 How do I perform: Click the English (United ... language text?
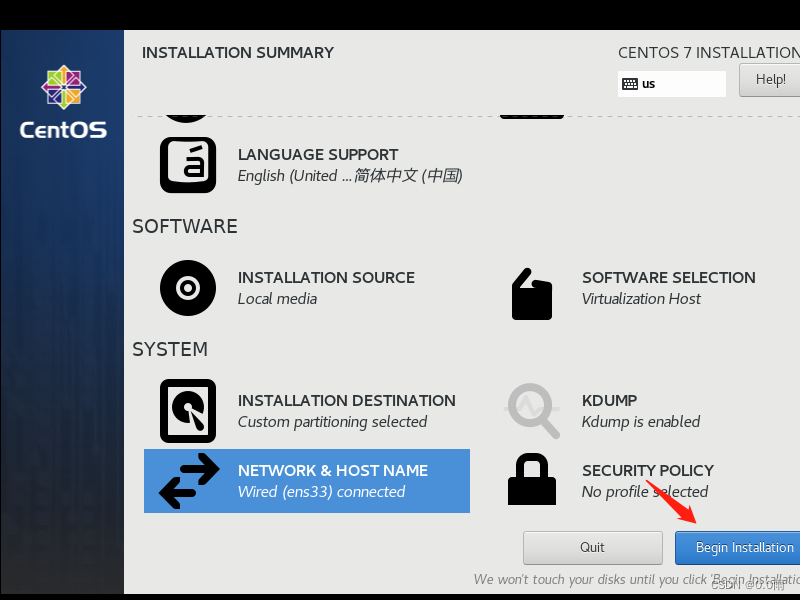tap(350, 176)
